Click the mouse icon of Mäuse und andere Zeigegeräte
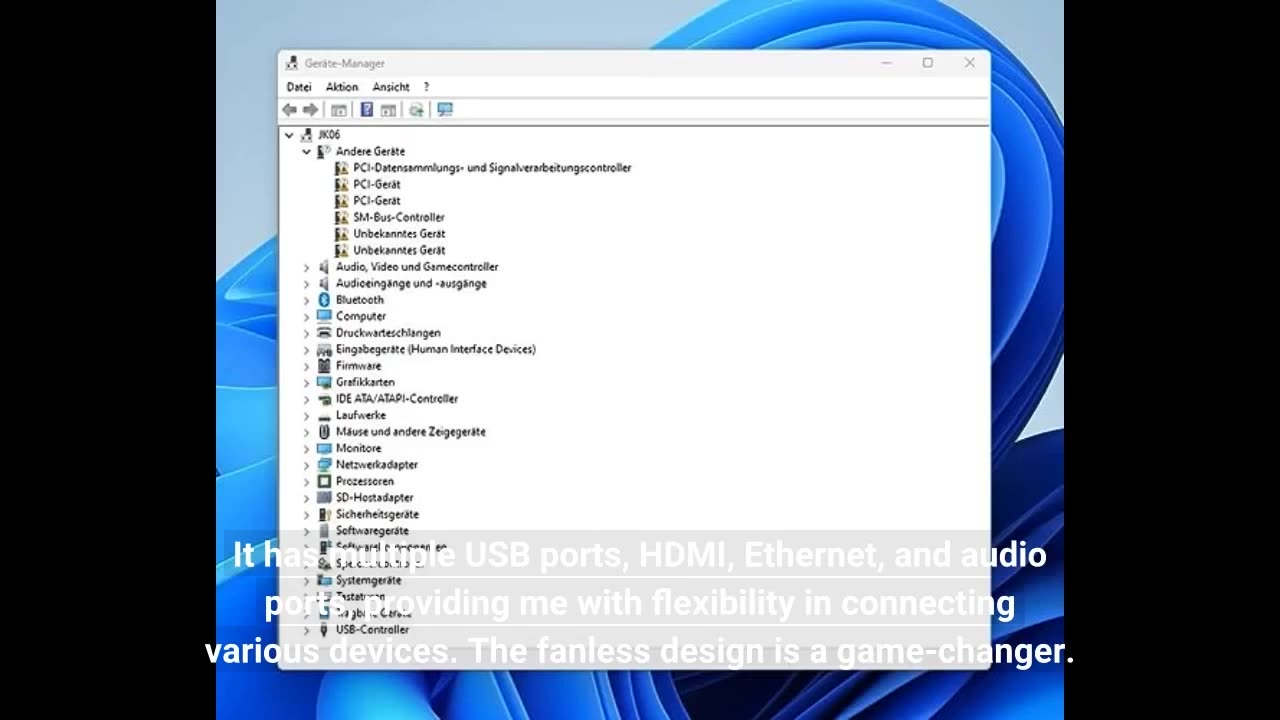 click(324, 432)
